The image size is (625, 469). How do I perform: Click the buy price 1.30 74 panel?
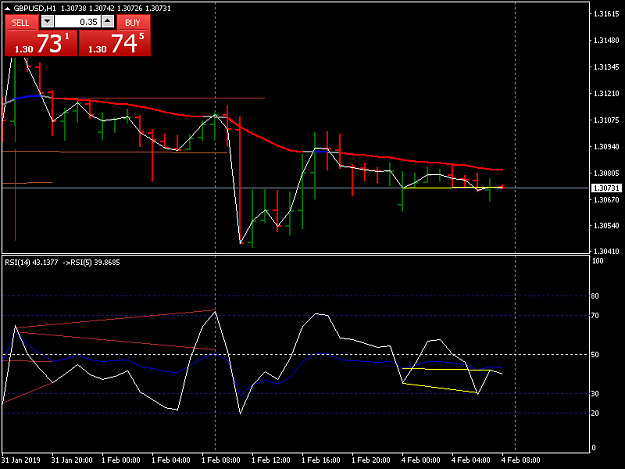tap(115, 43)
